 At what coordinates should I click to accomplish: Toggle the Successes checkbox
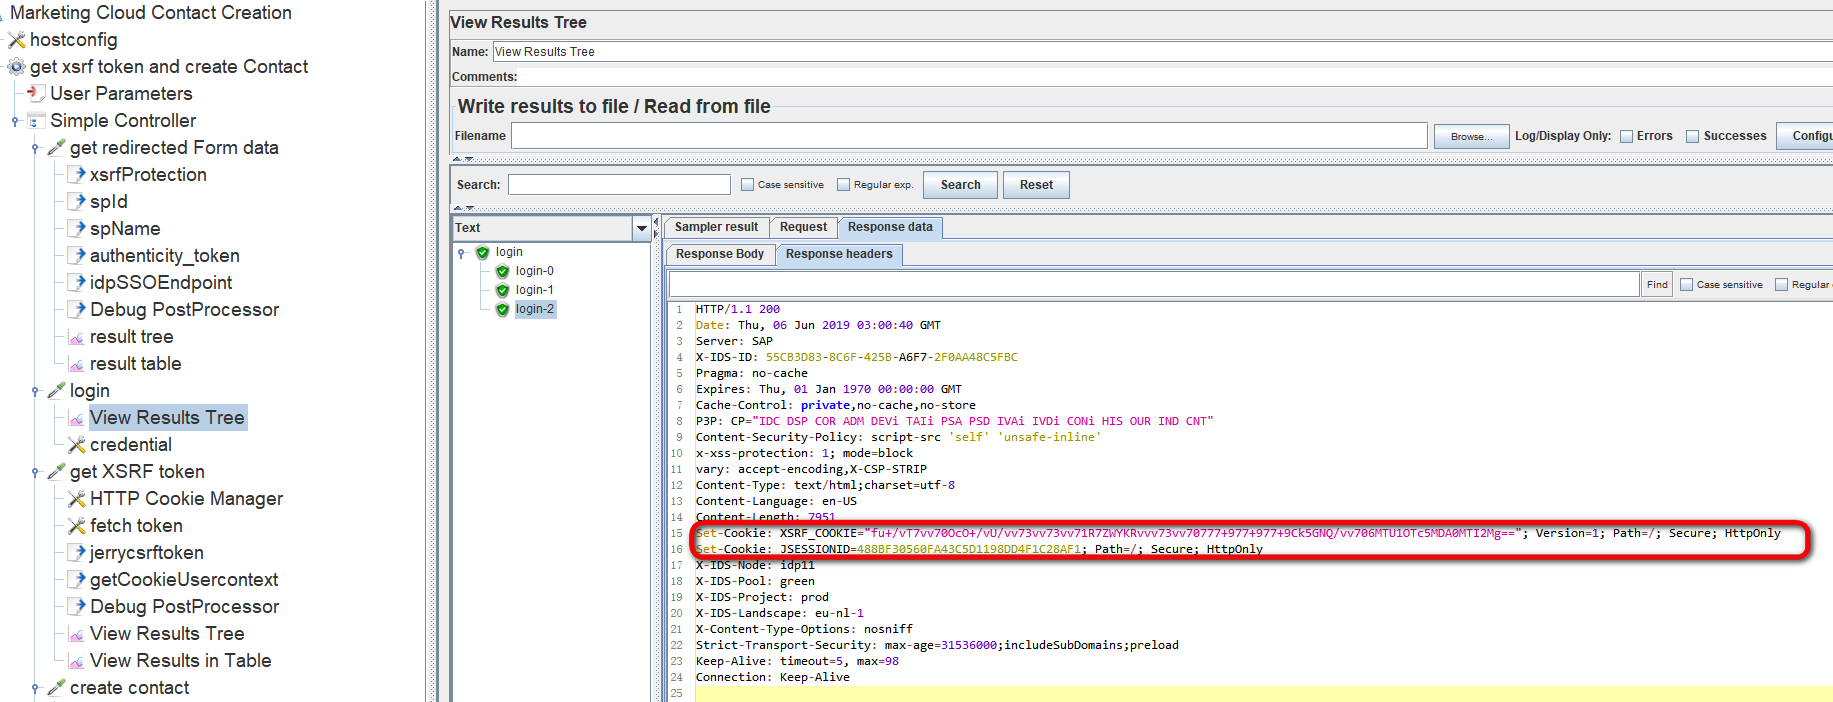click(x=1693, y=136)
